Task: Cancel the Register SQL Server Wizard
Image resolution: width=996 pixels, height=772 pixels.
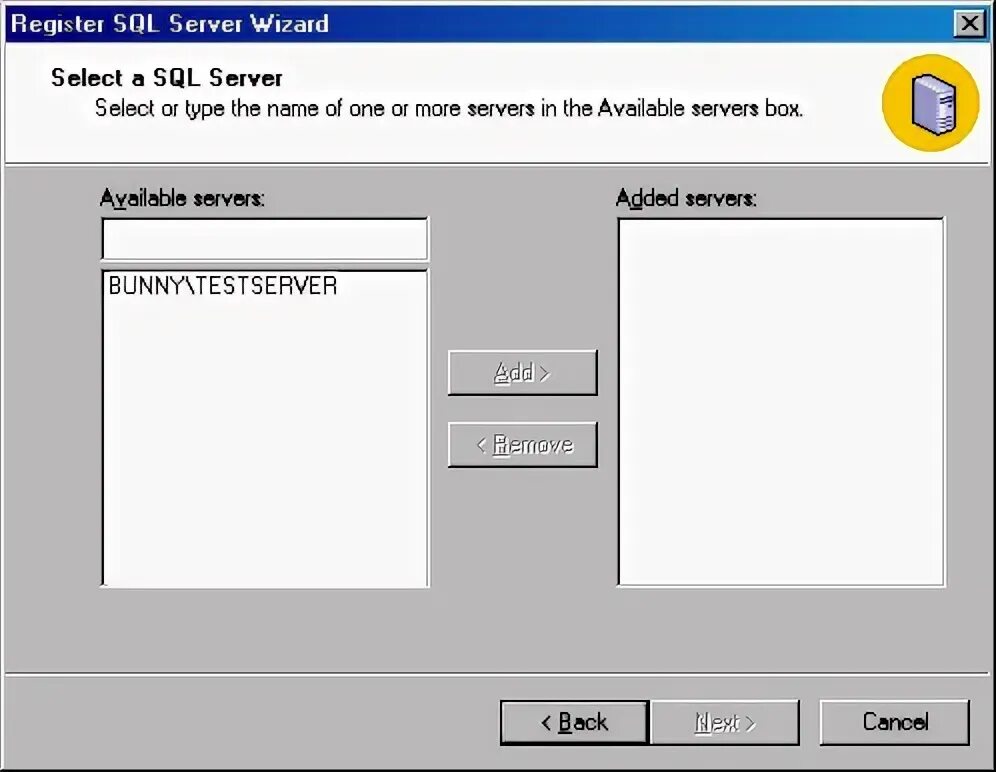Action: pos(894,722)
